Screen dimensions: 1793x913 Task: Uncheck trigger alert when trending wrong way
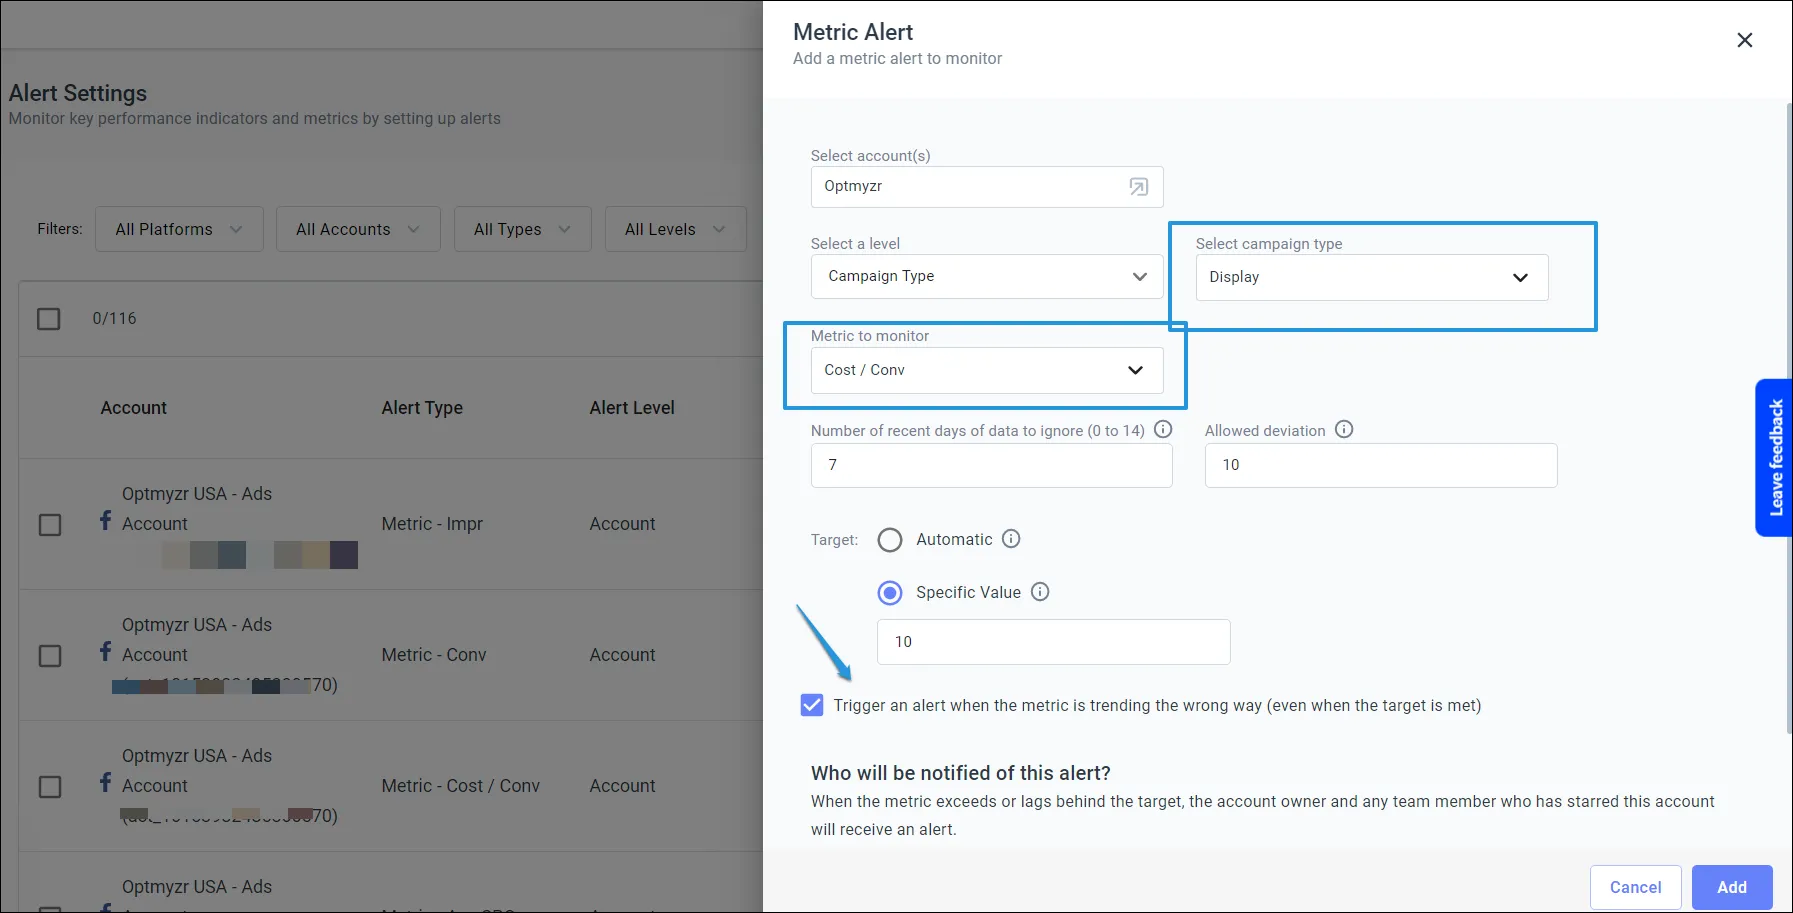(x=812, y=705)
